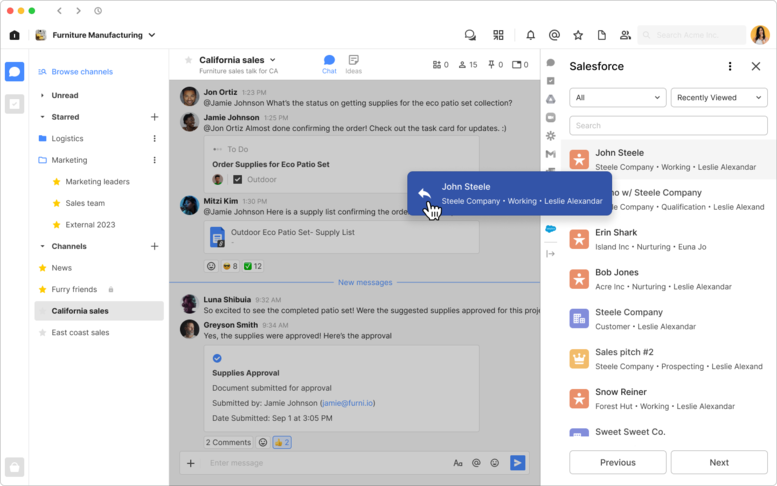Open Furry friends channel
Screen dimensions: 777x486
74,289
